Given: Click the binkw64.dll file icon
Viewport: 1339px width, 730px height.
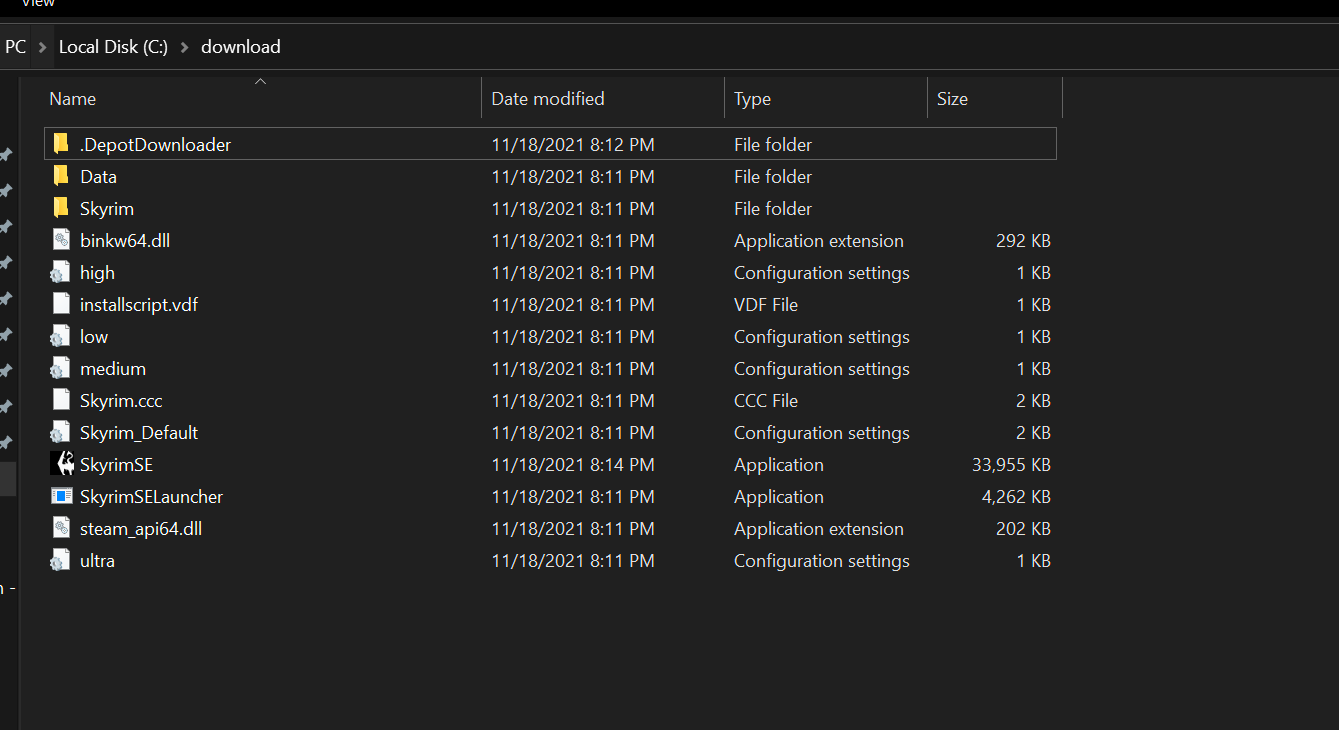Looking at the screenshot, I should 62,240.
